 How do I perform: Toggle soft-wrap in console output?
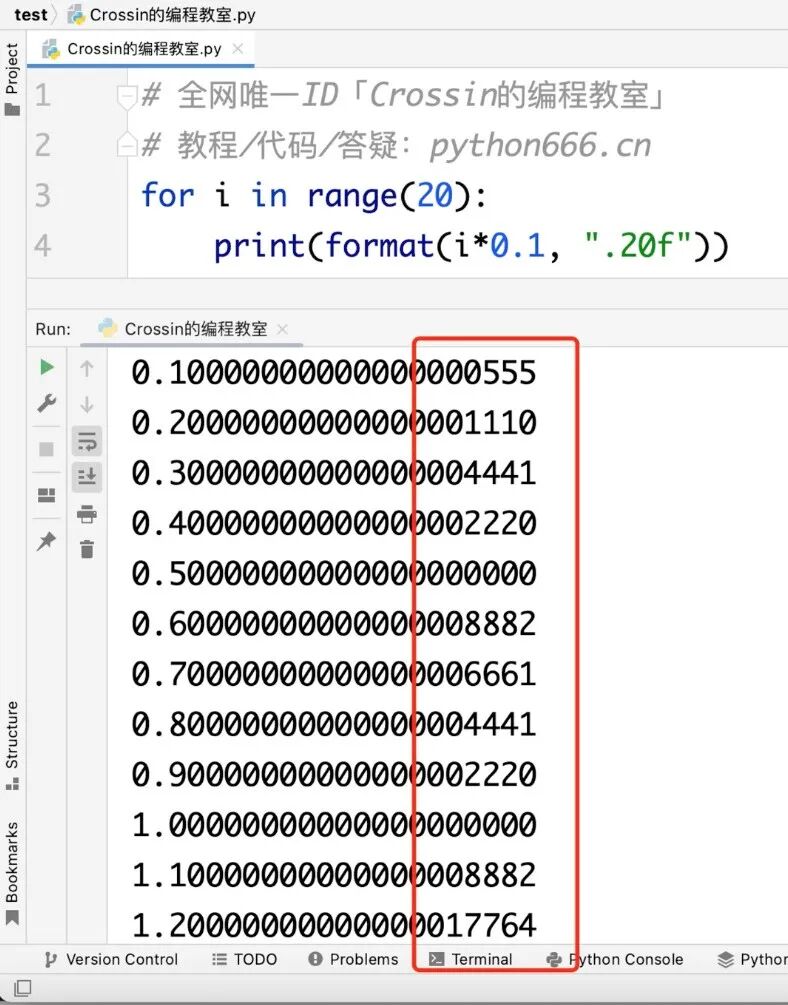87,441
